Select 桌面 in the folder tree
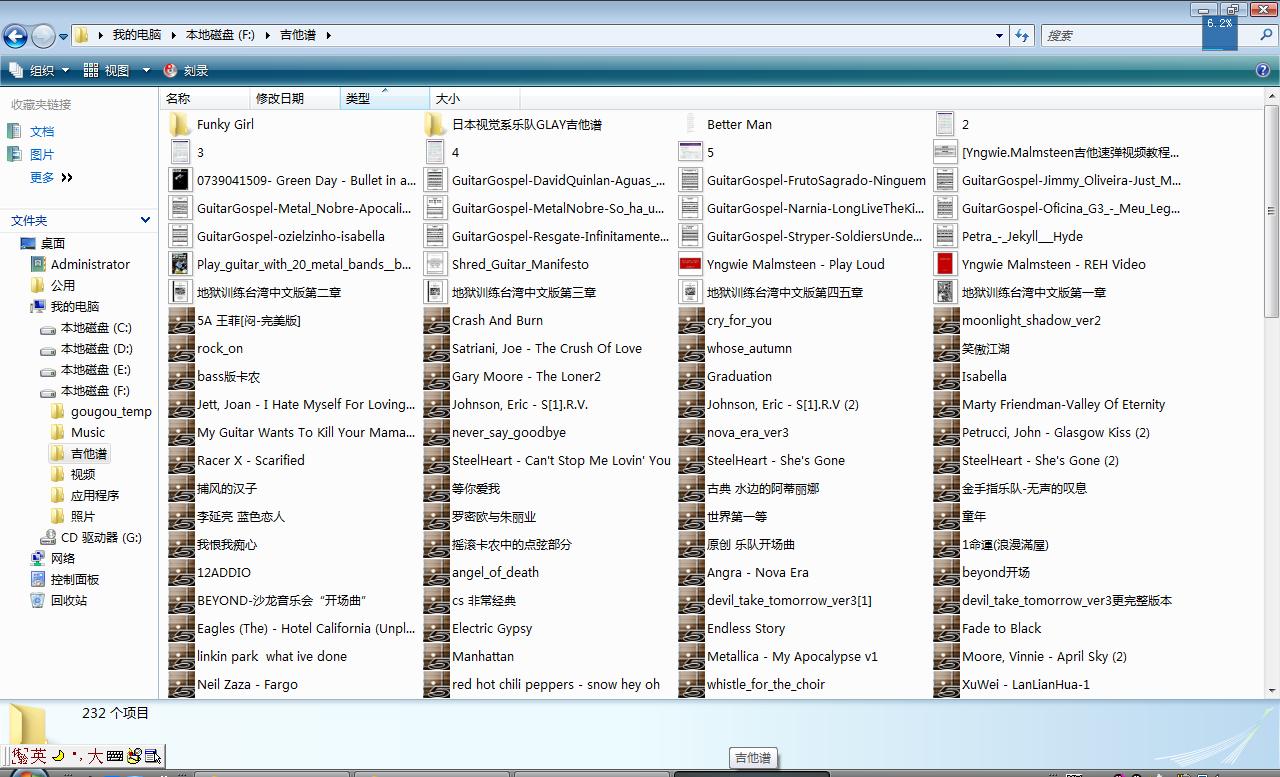The width and height of the screenshot is (1280, 777). (x=43, y=243)
